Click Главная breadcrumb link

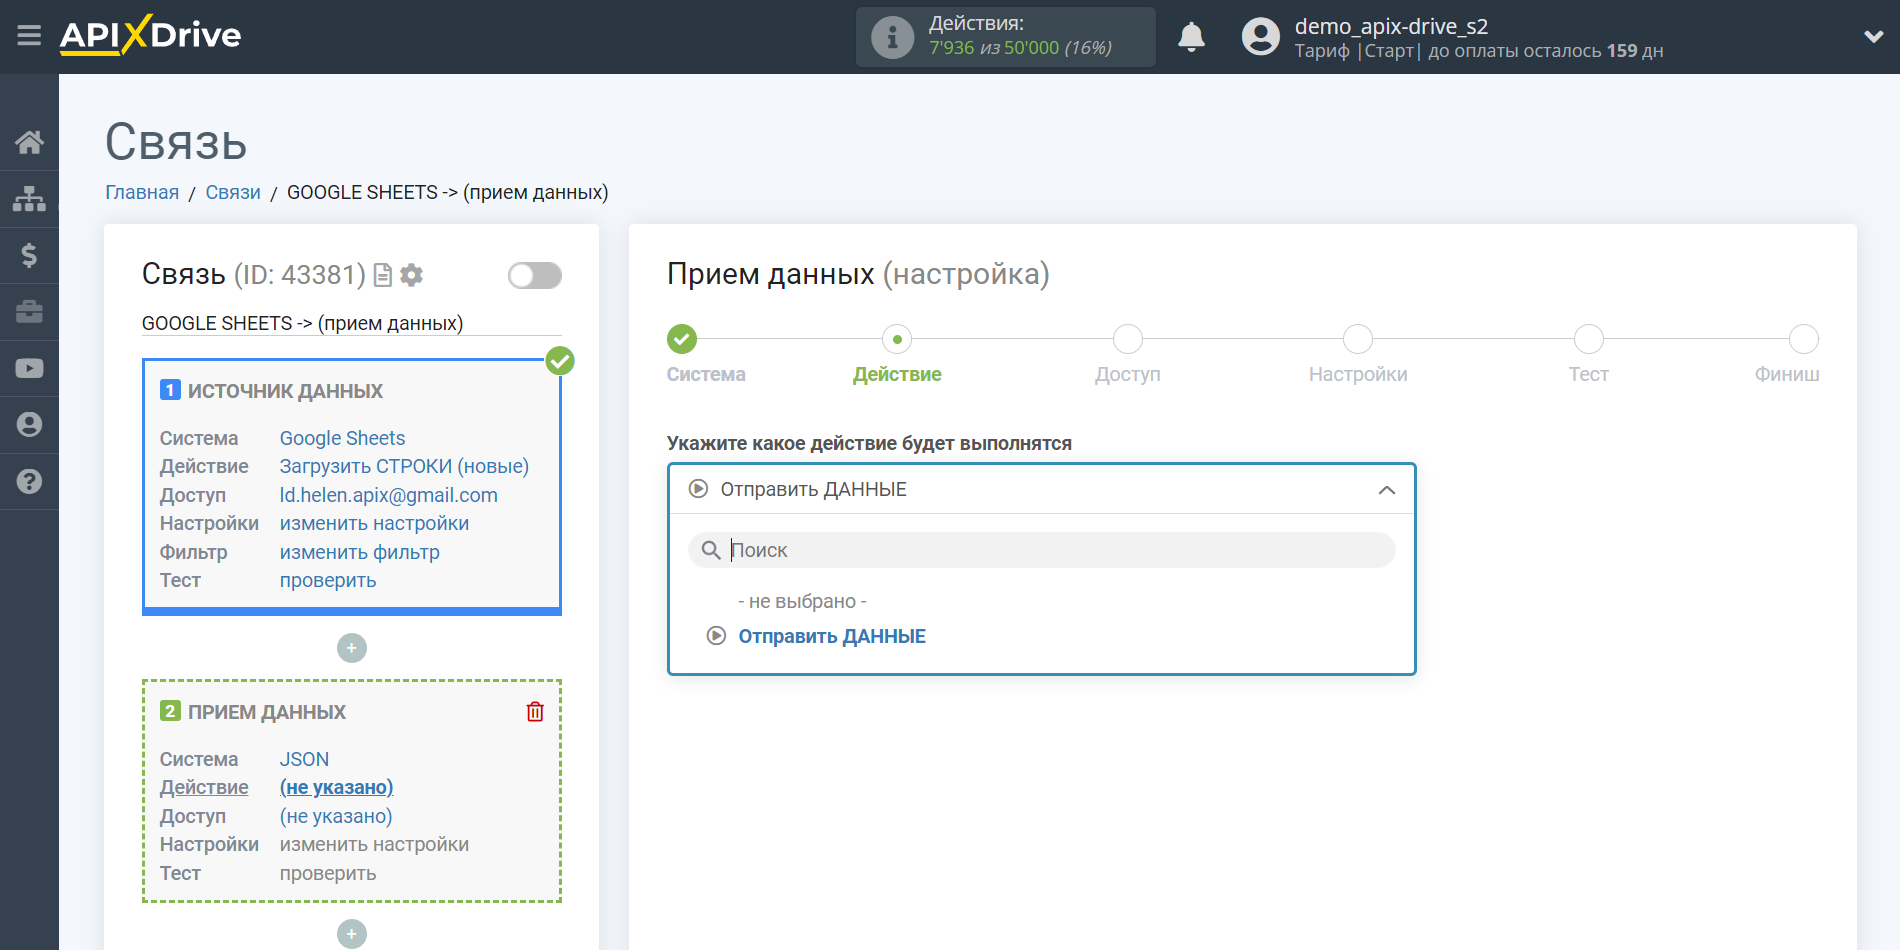(x=142, y=192)
